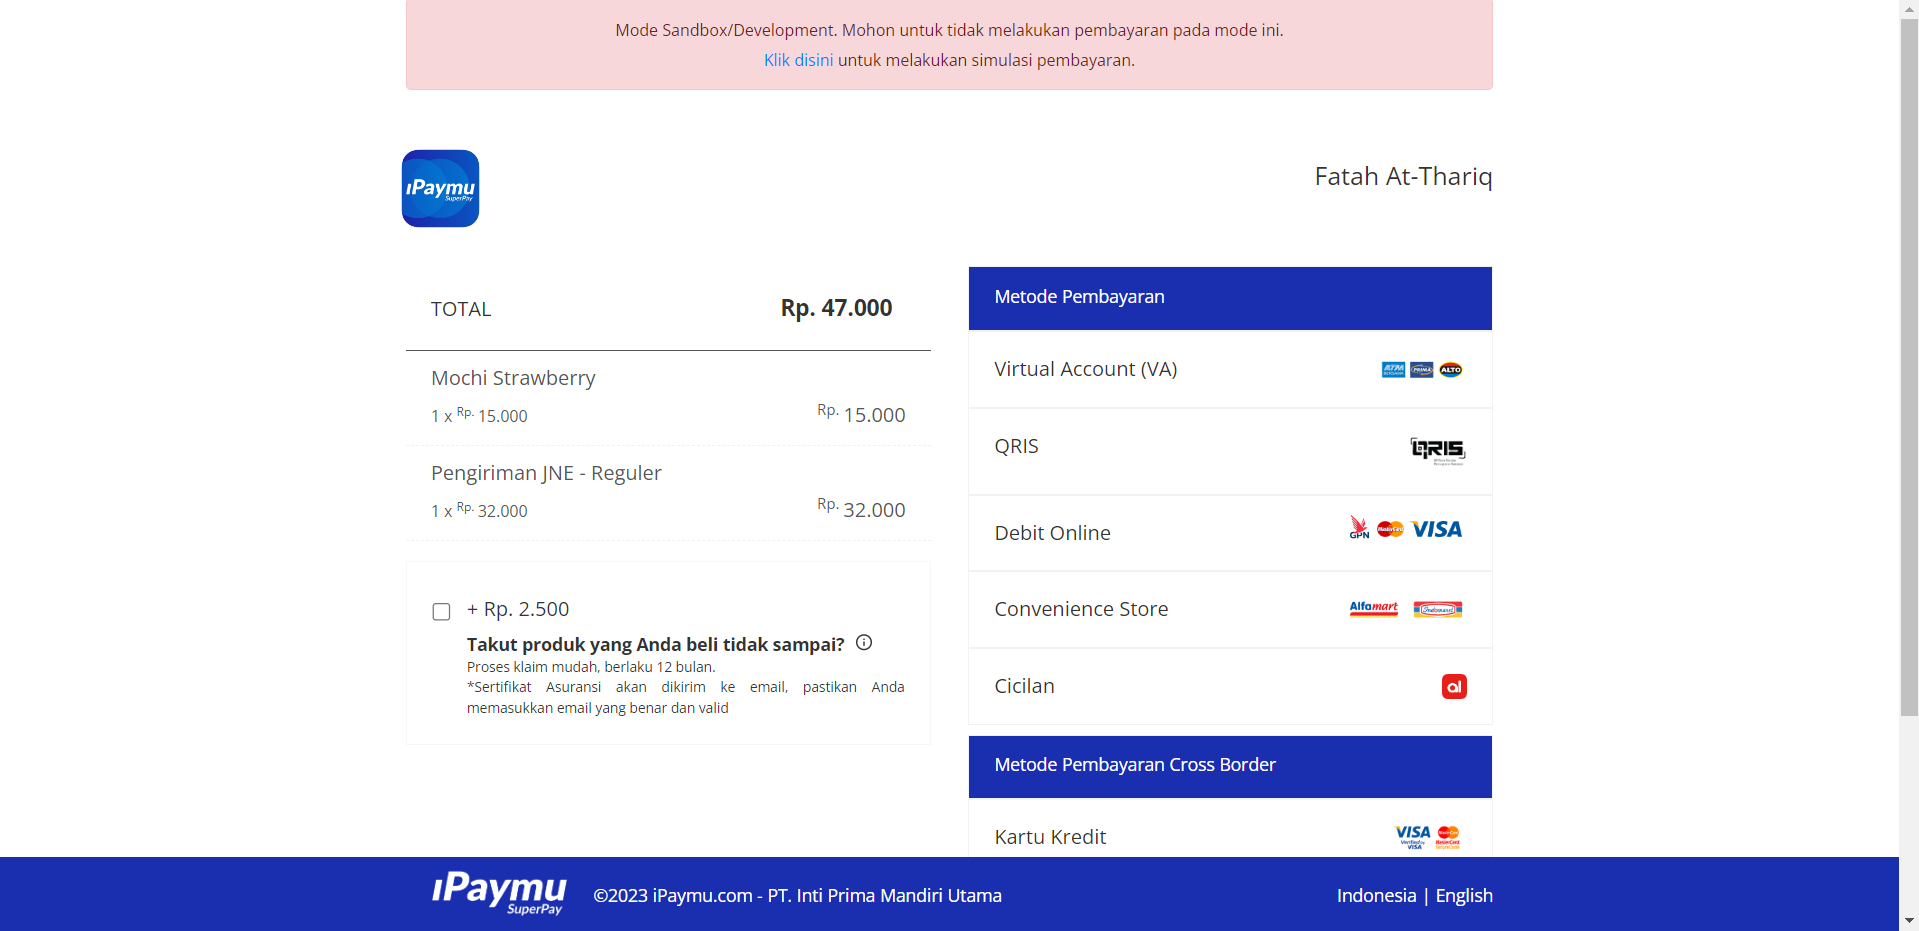This screenshot has height=931, width=1919.
Task: Click the QRIS logo icon
Action: 1437,450
